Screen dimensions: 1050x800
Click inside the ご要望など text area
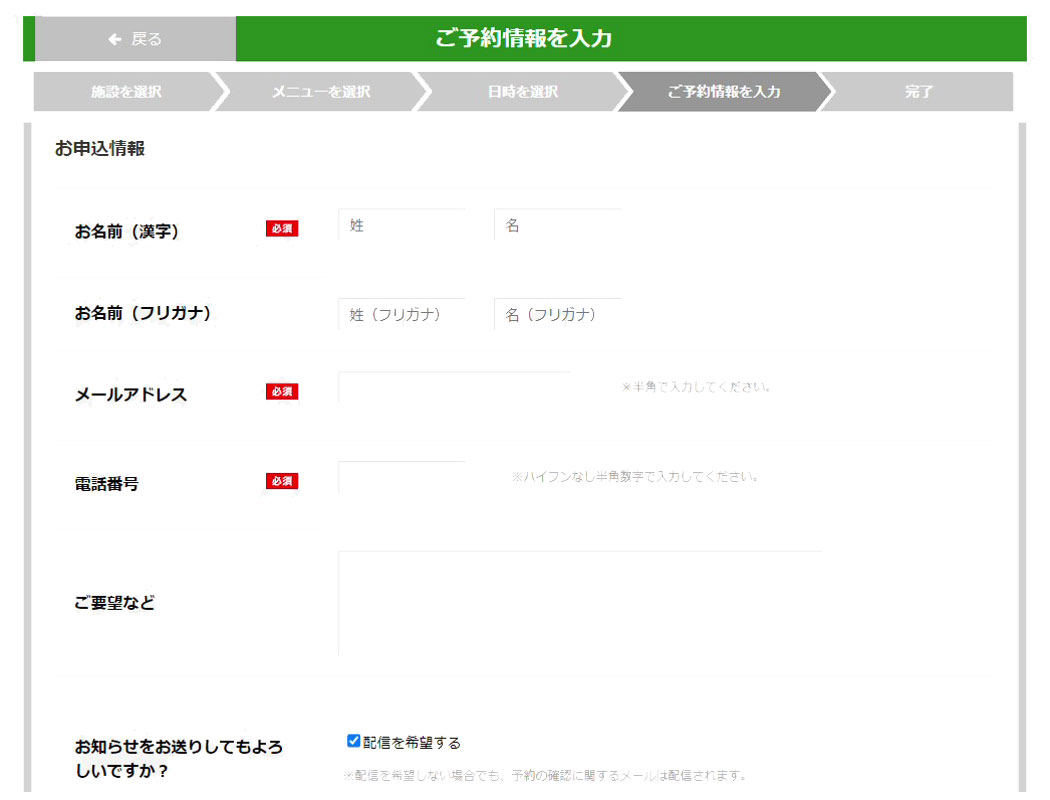click(579, 603)
